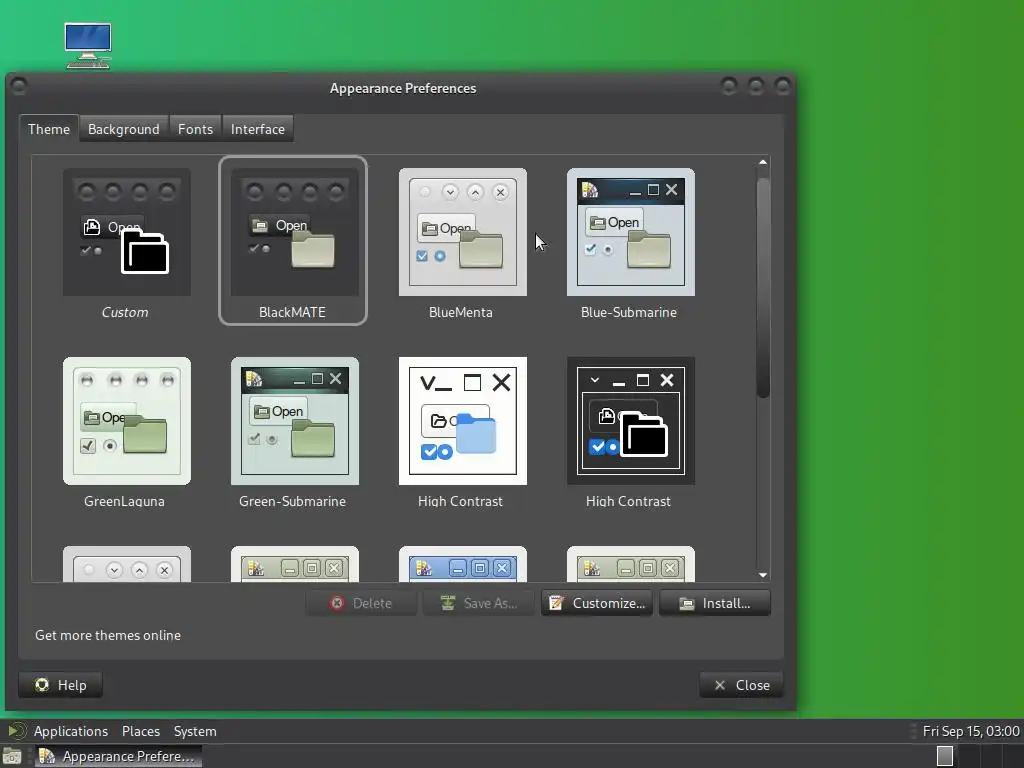Click the scroll down arrow of theme list
The image size is (1024, 768).
pos(763,575)
